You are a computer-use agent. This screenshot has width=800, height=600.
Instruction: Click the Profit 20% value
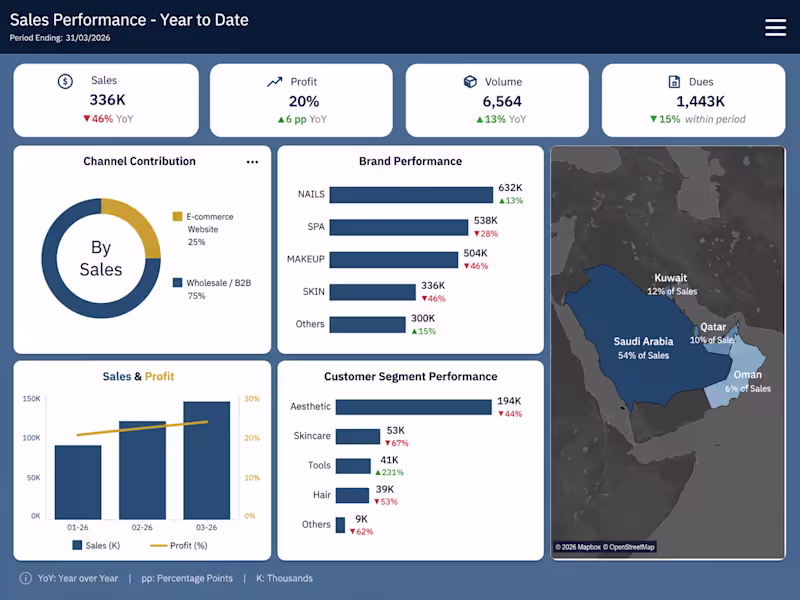pos(304,102)
